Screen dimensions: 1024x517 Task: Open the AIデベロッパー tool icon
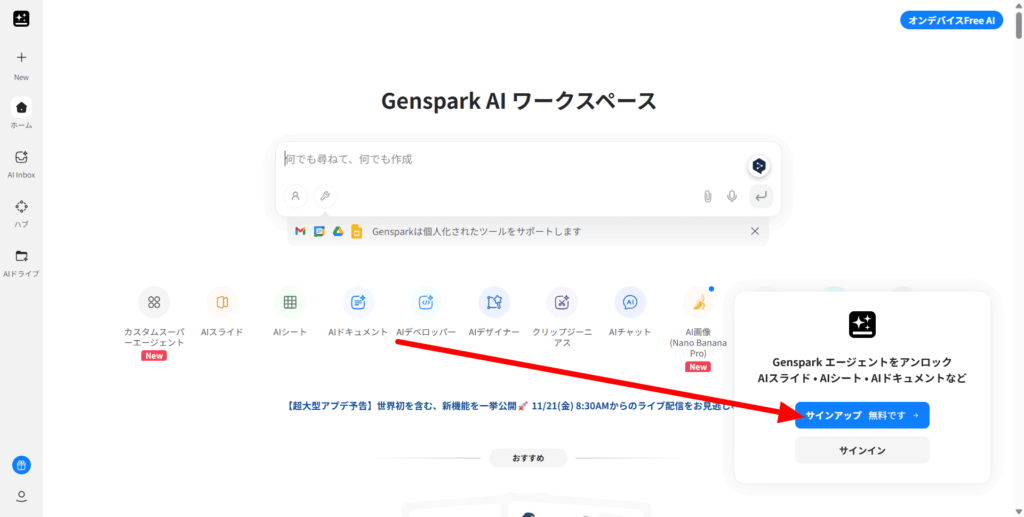point(426,302)
